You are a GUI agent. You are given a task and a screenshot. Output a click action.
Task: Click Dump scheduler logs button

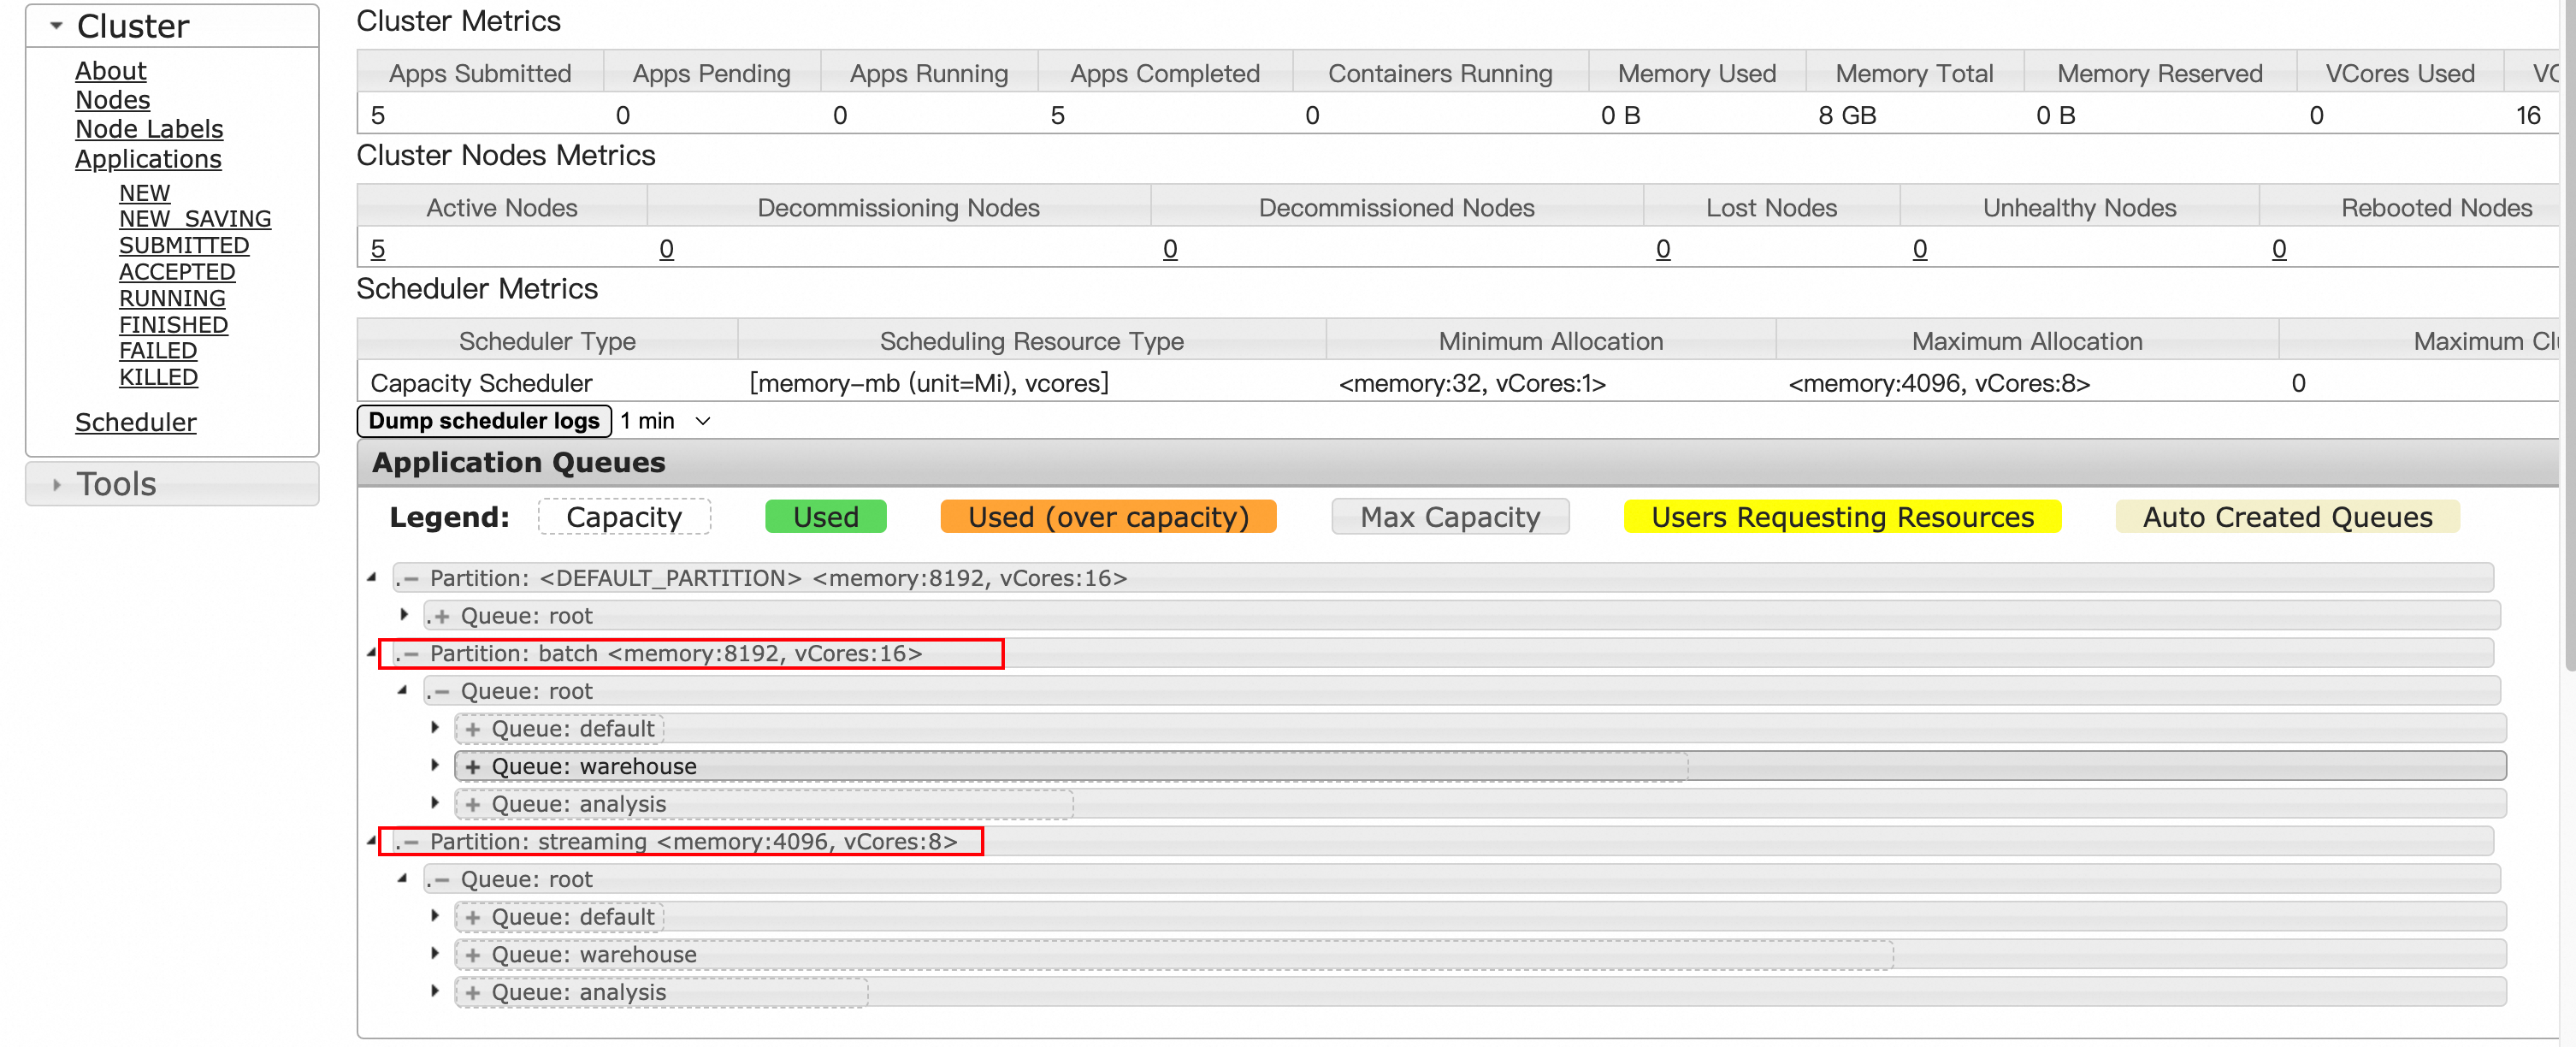coord(484,421)
